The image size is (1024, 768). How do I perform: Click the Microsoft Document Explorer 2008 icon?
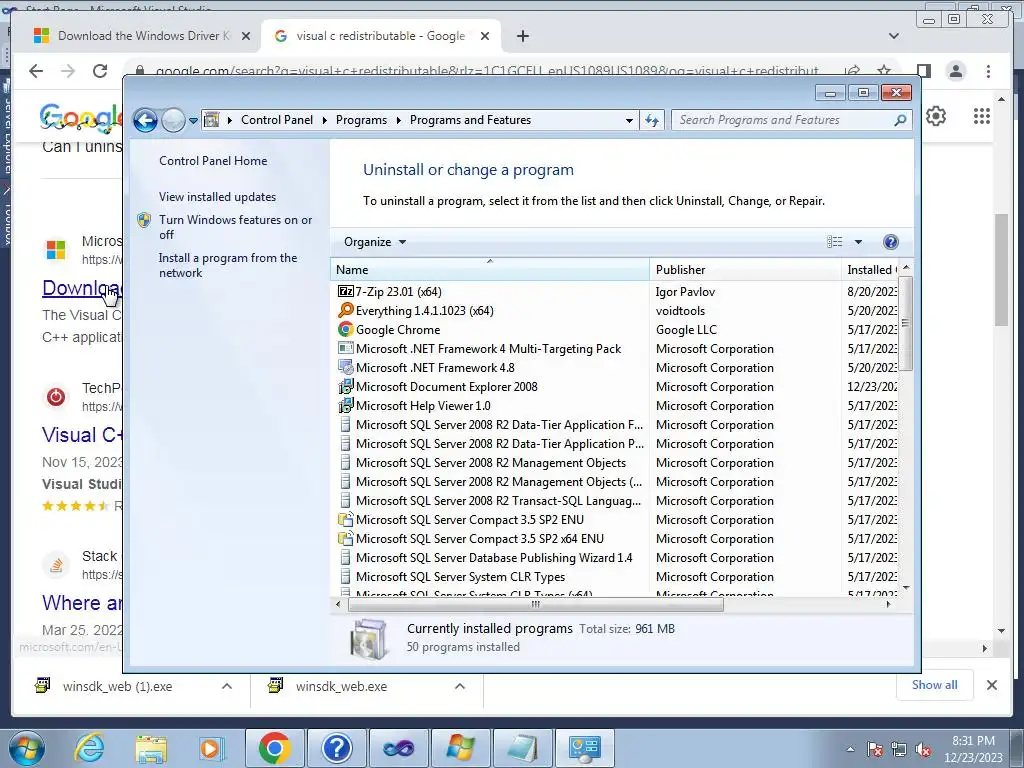[x=345, y=386]
